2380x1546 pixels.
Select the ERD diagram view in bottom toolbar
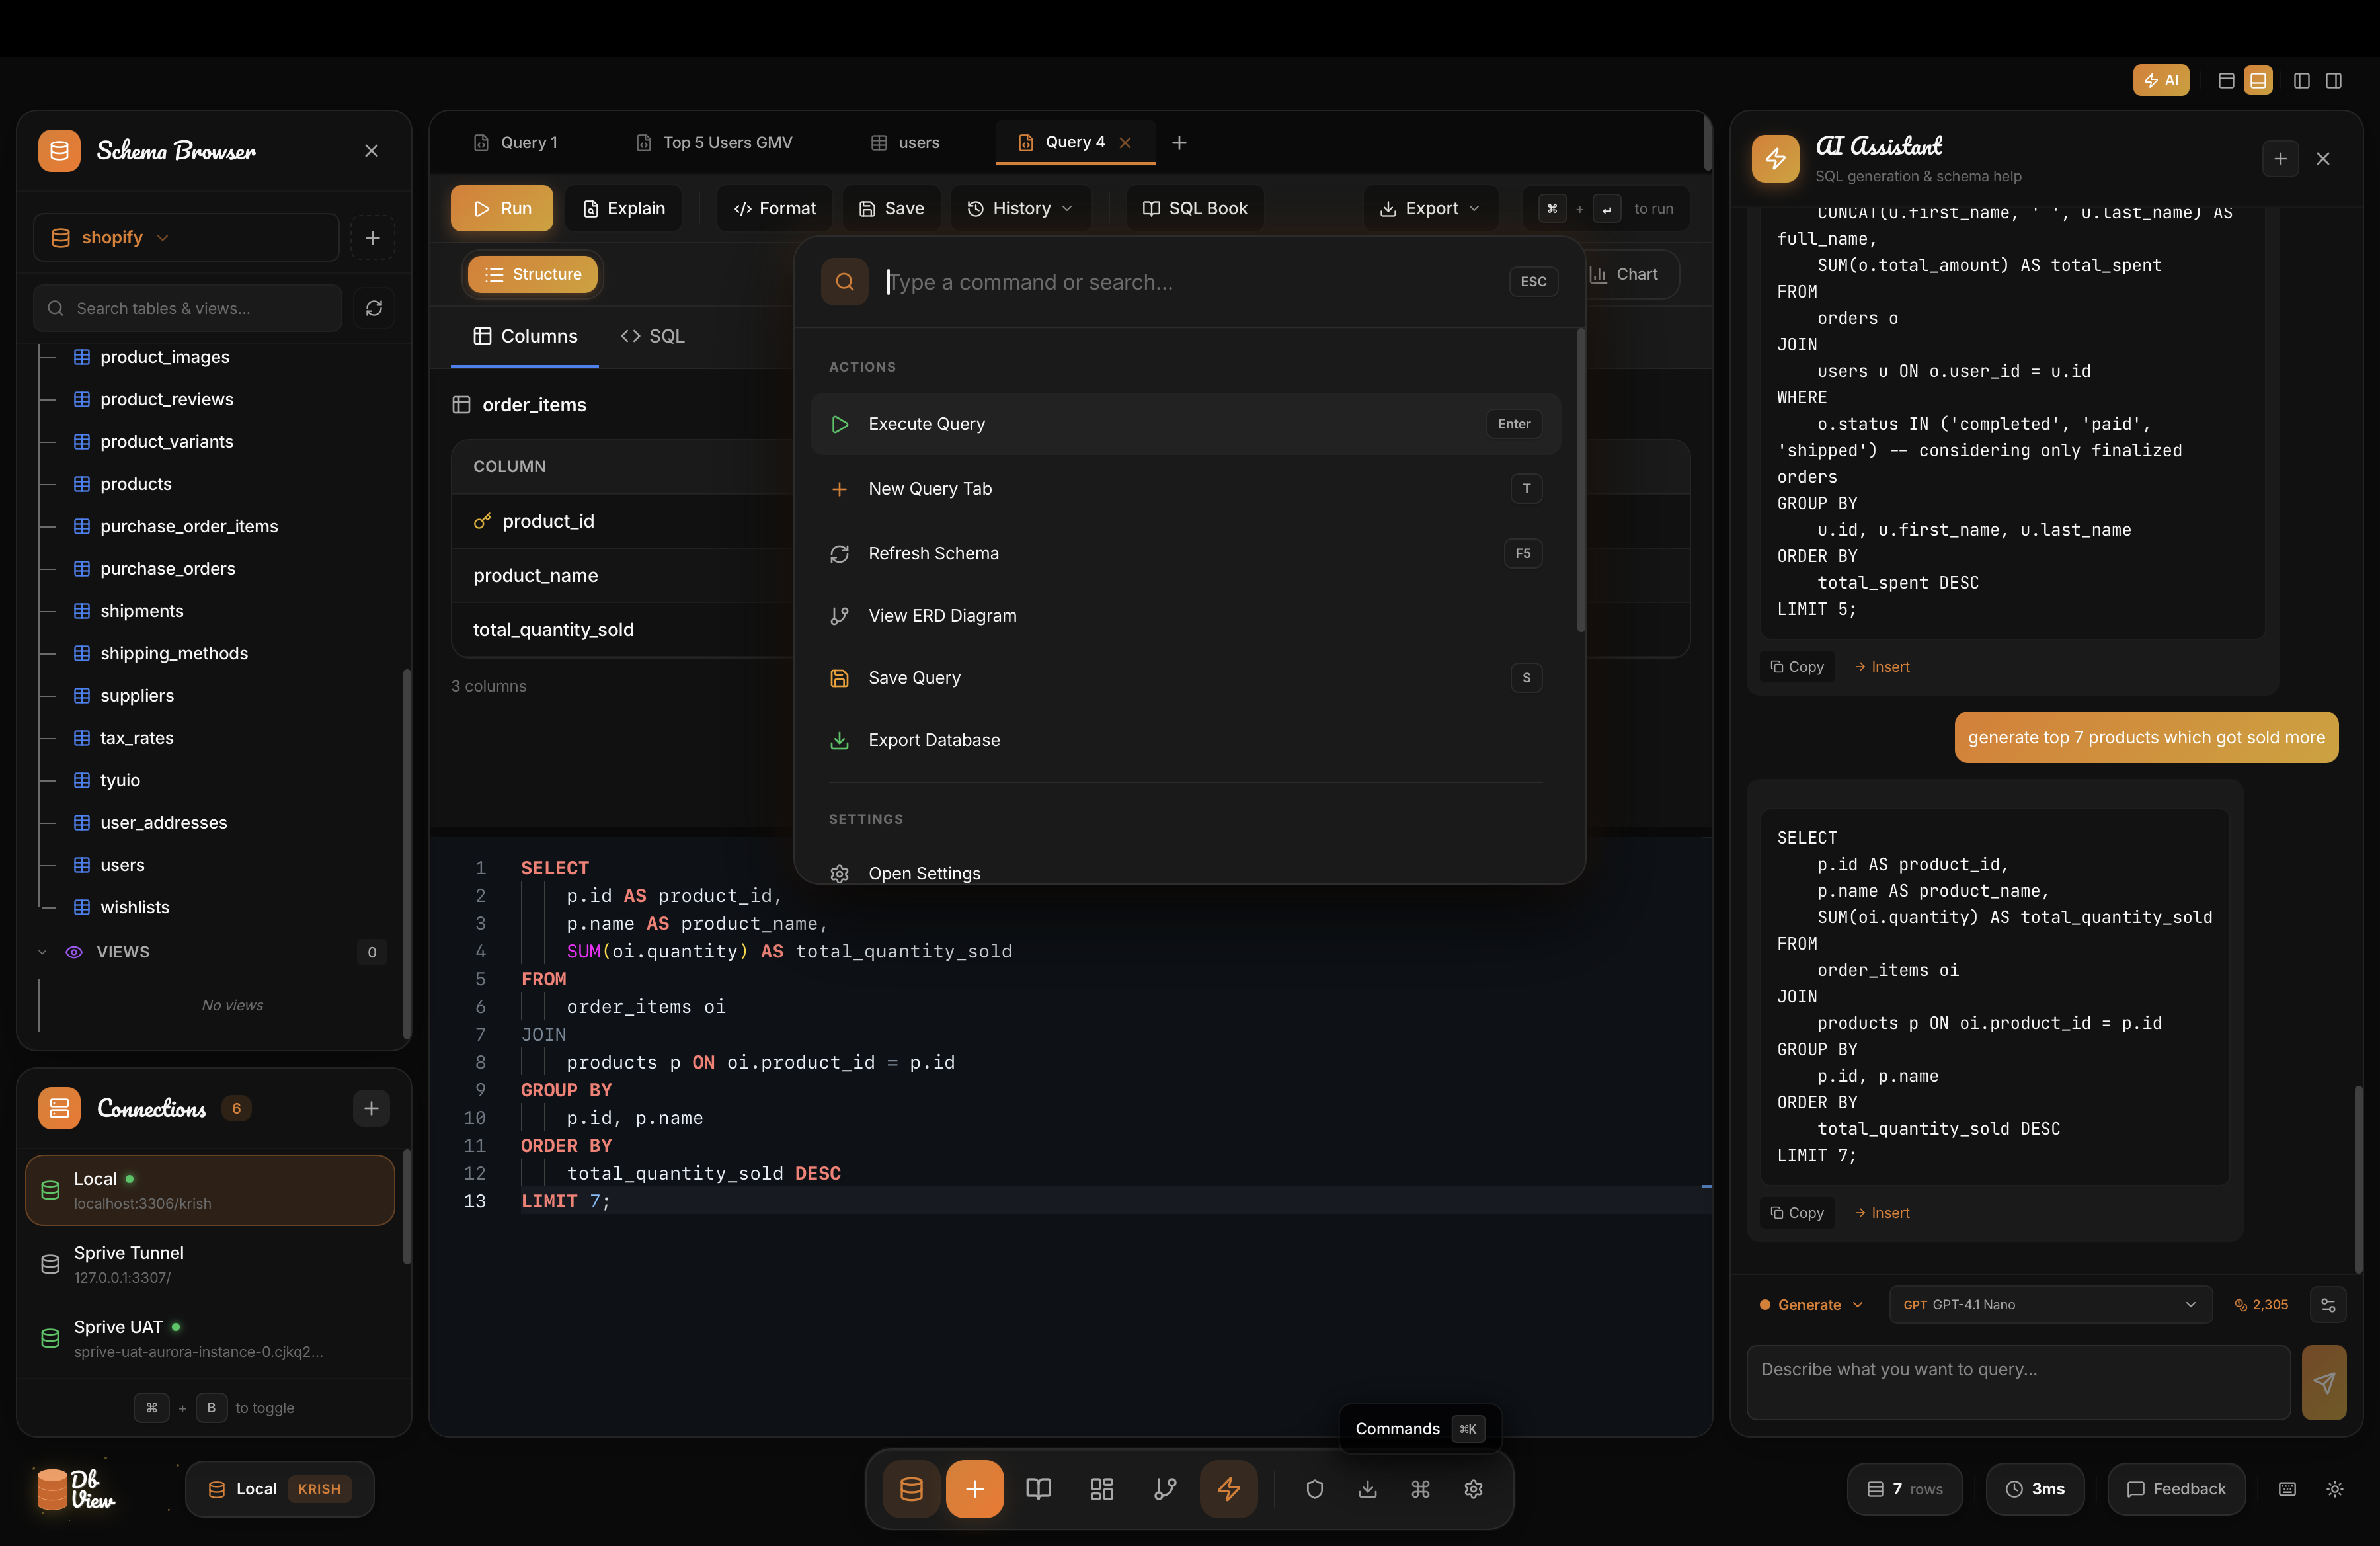[x=1164, y=1489]
